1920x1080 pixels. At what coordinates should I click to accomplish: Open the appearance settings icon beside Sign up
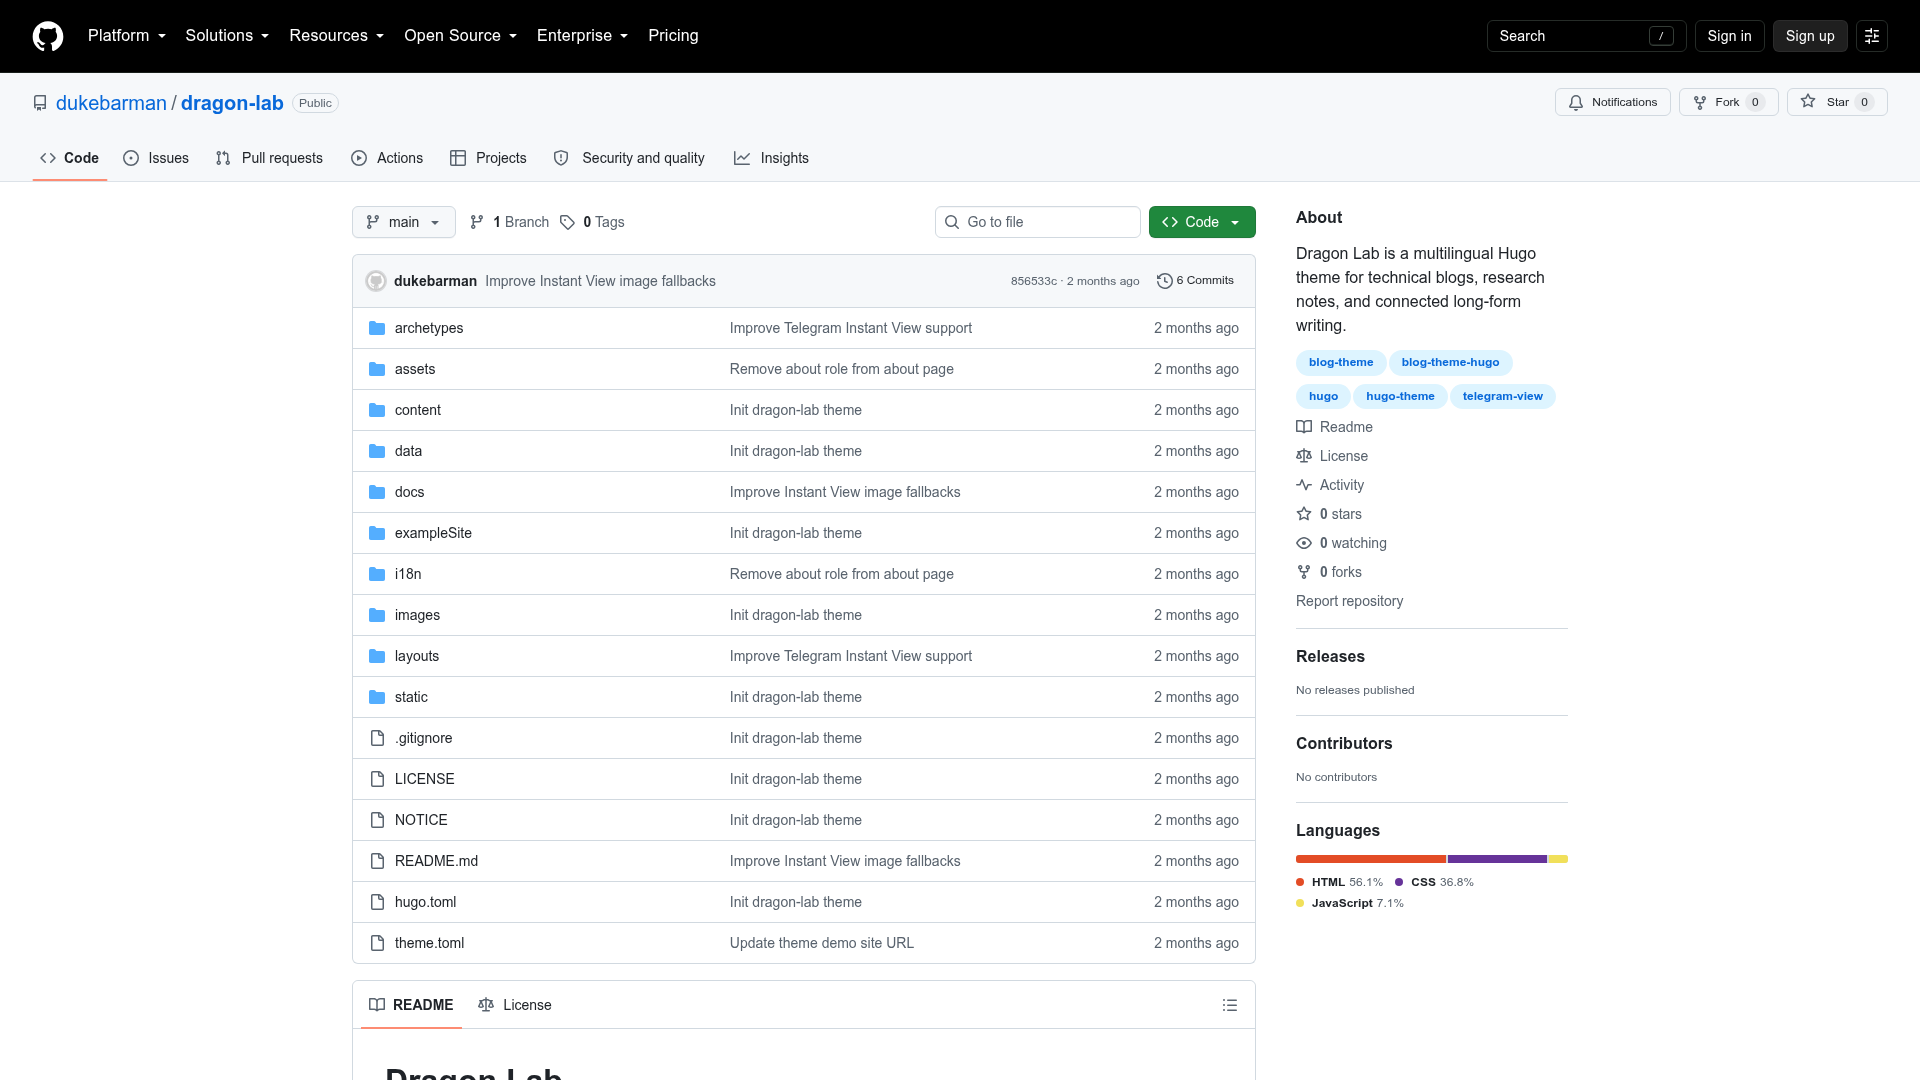click(1872, 36)
